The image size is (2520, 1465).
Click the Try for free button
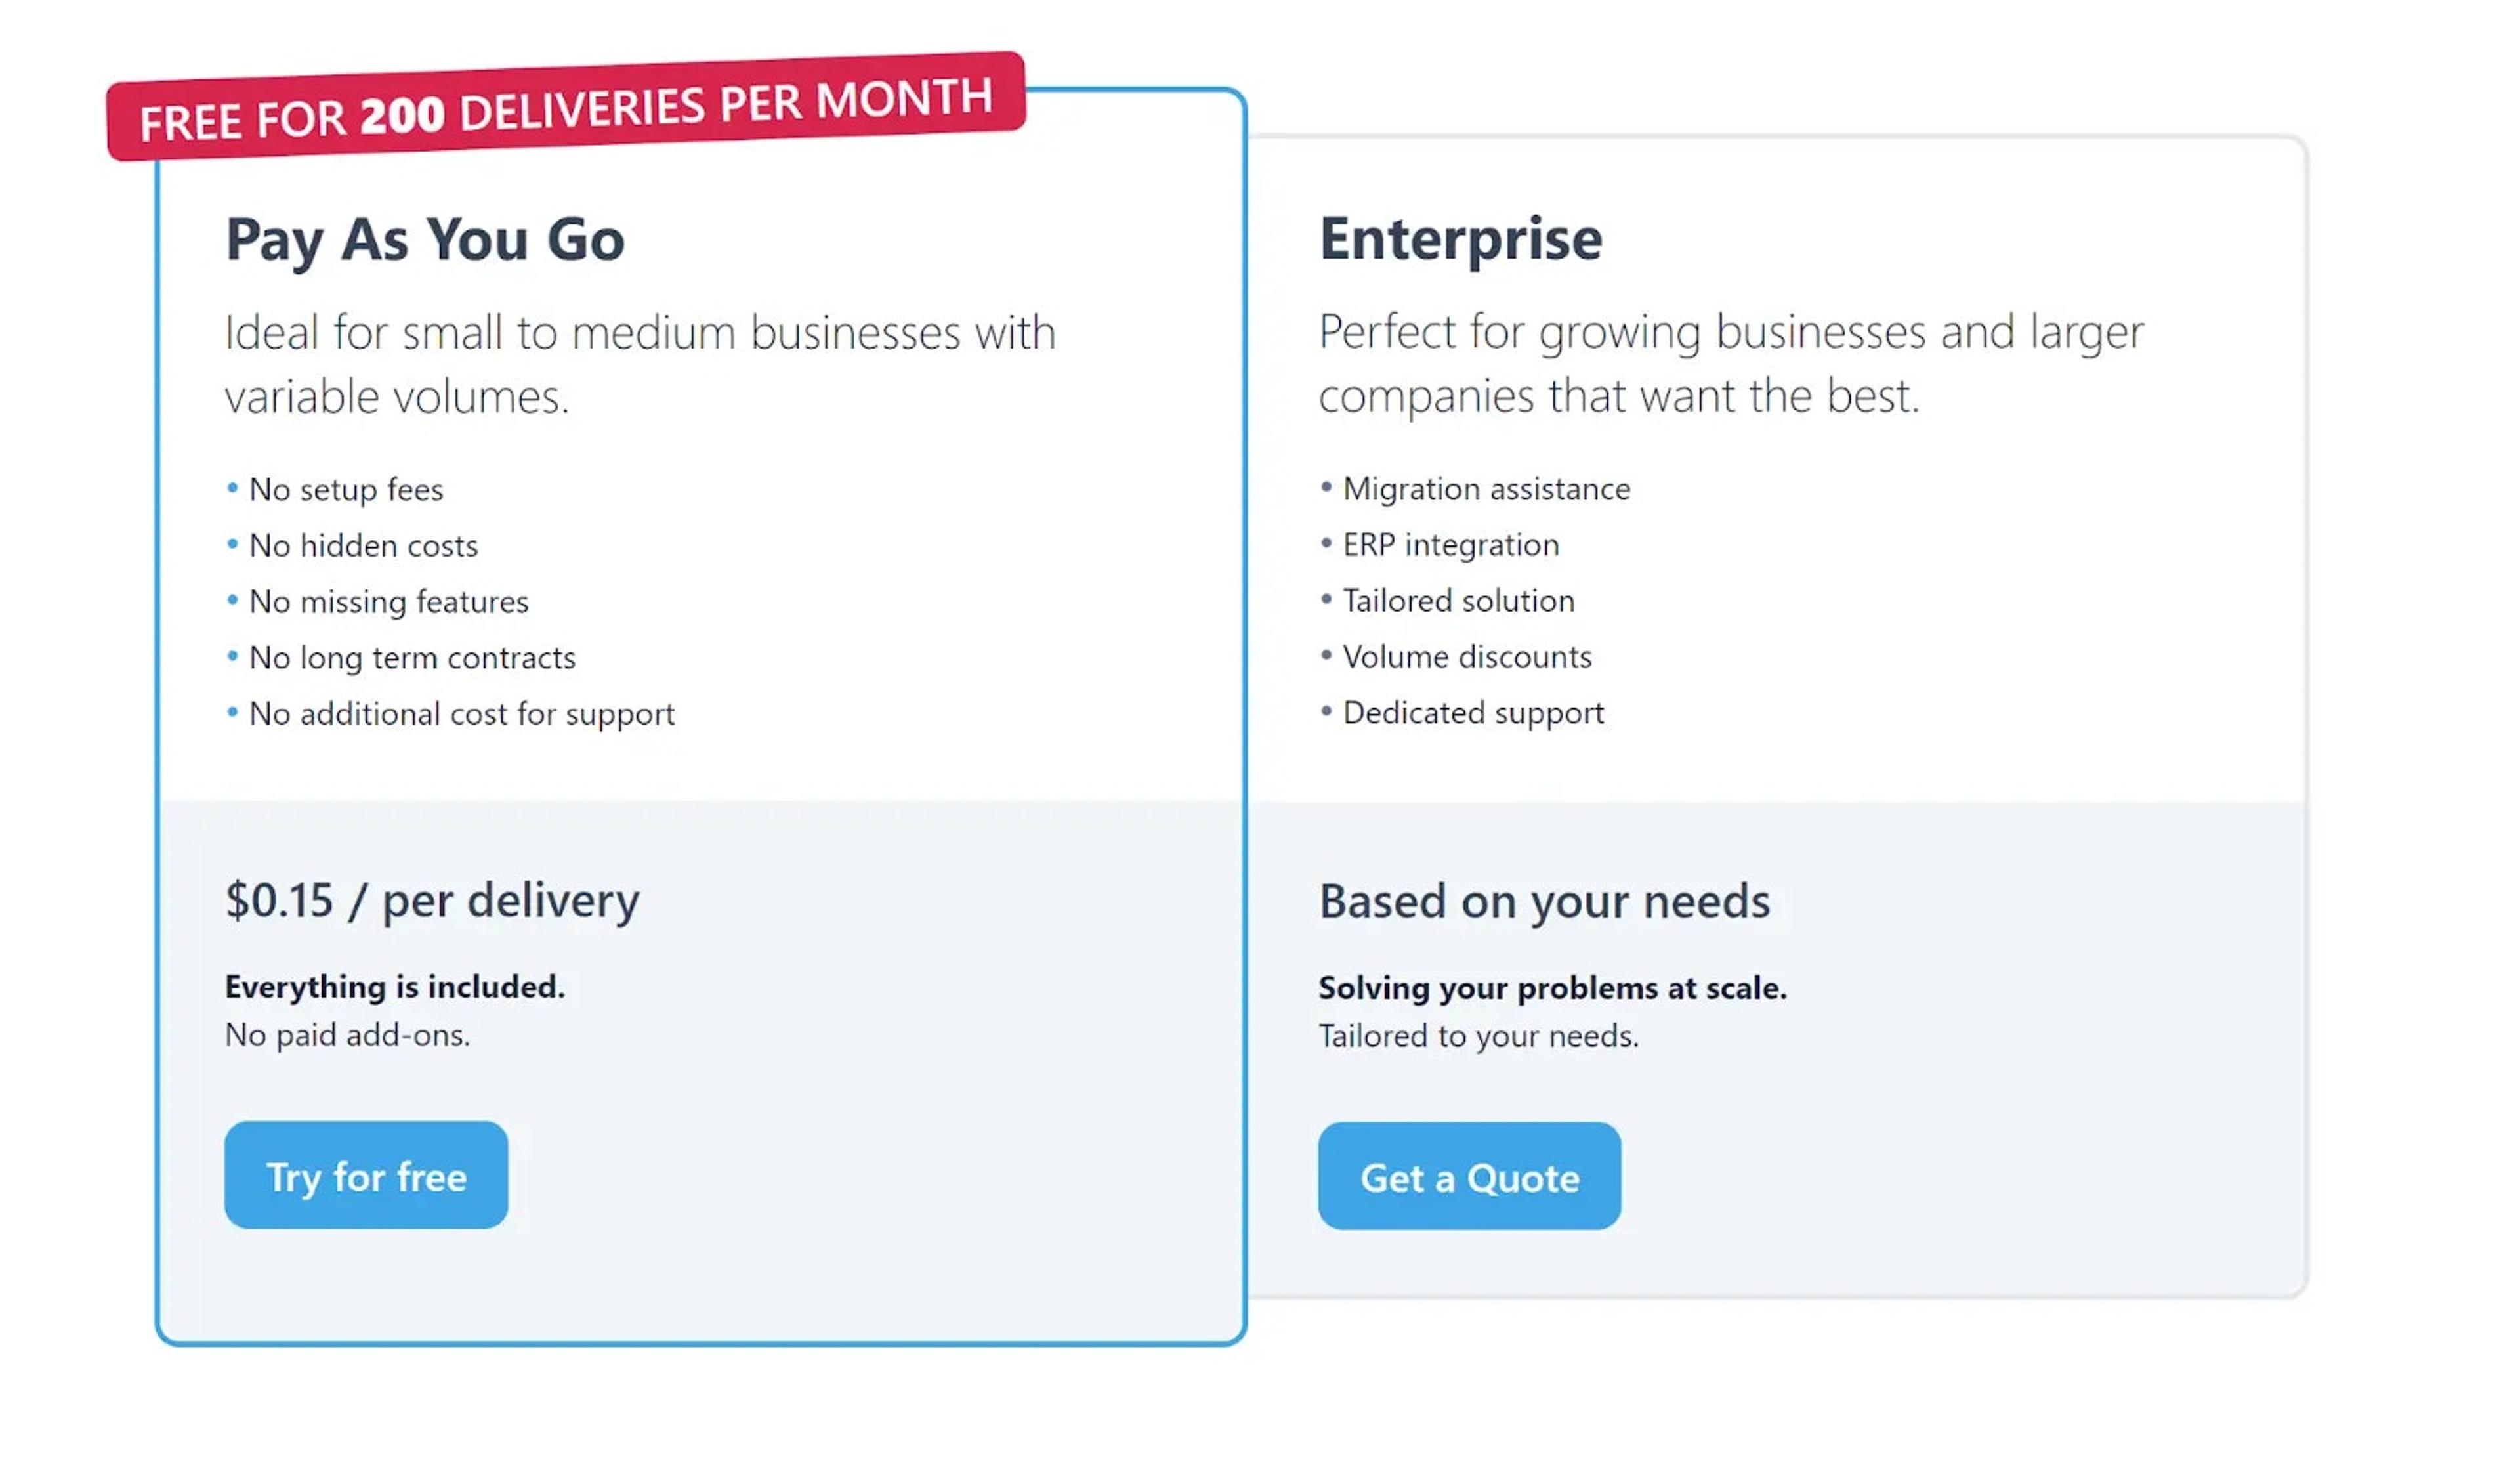tap(365, 1175)
